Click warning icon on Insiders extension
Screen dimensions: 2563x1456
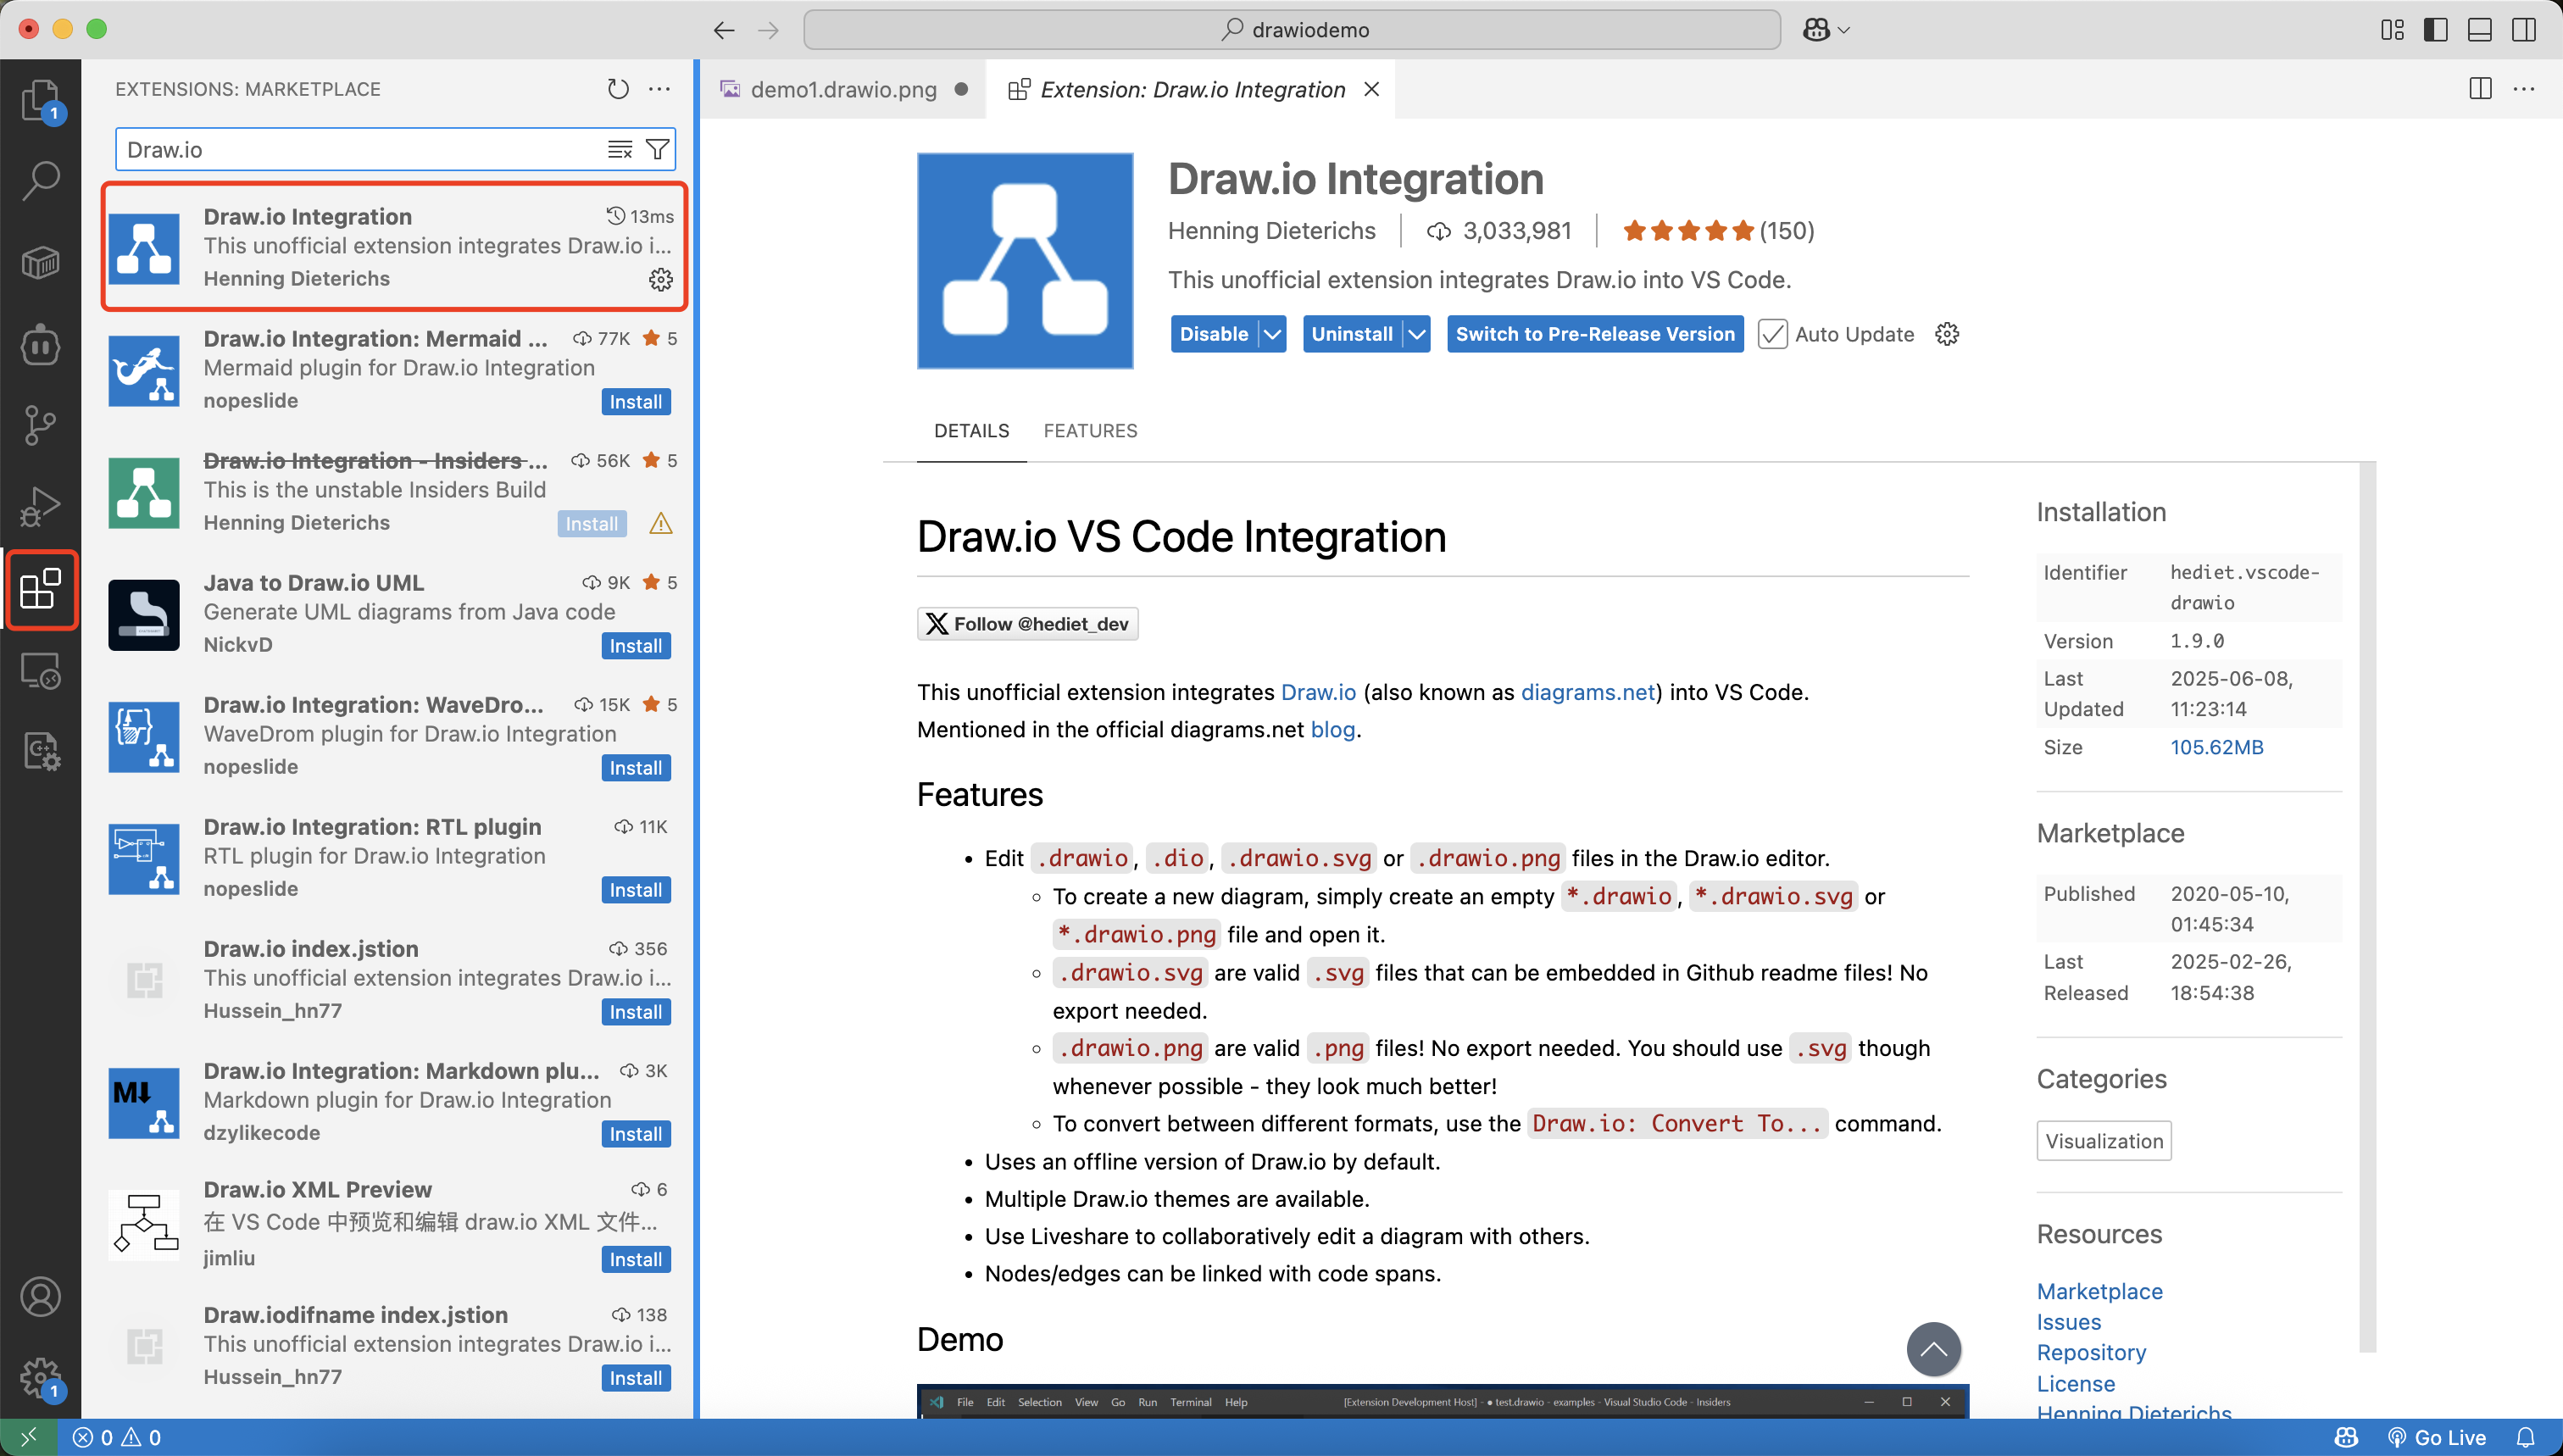661,523
